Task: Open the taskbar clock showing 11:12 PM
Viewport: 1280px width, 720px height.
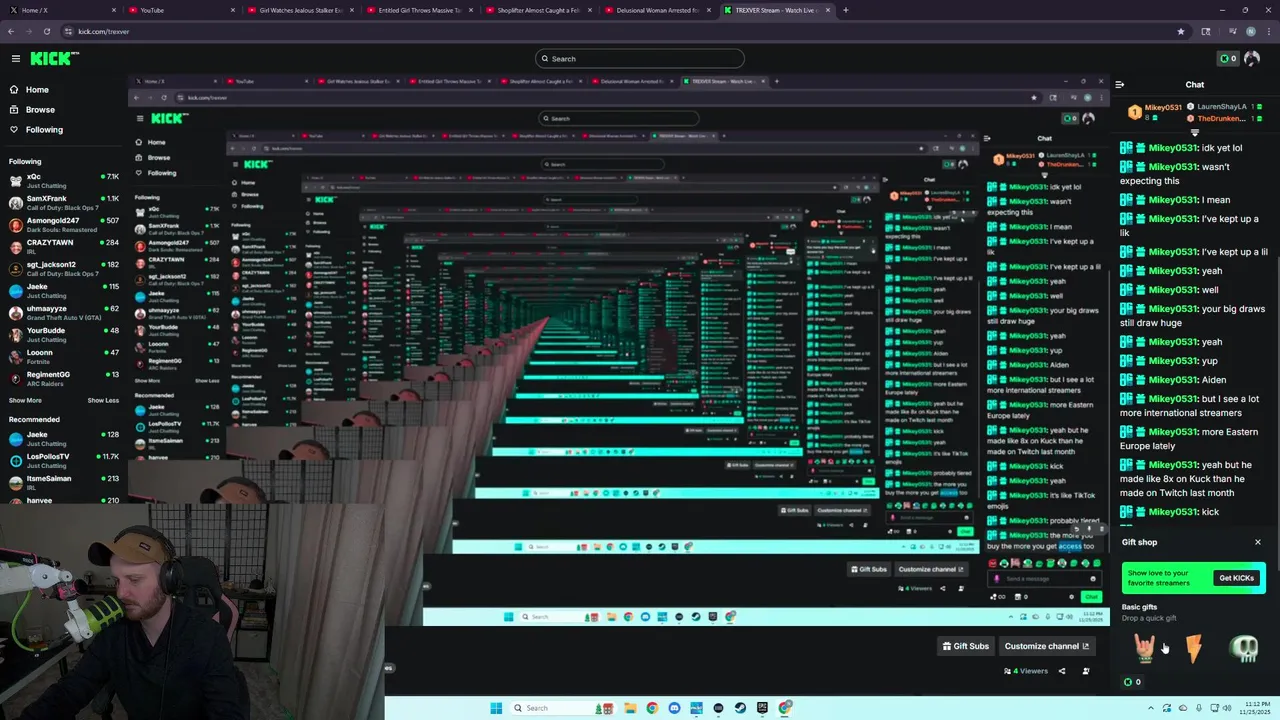Action: point(1253,708)
